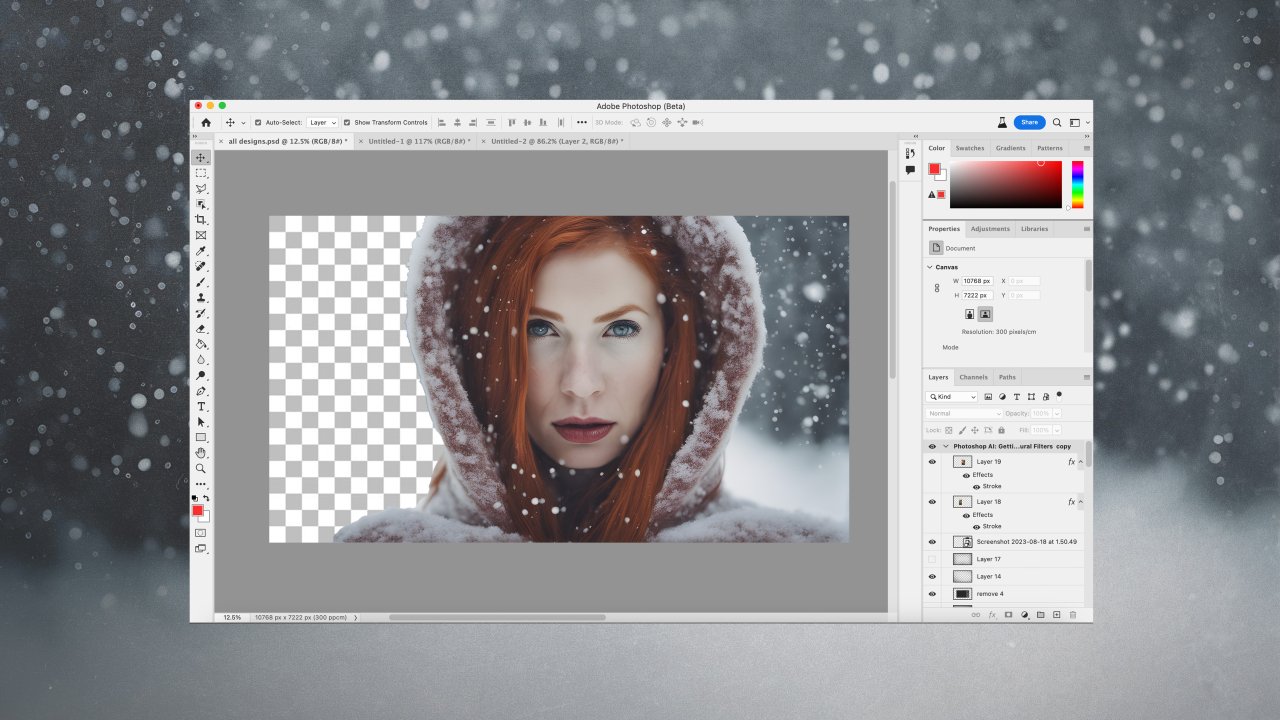
Task: Open the Untitled-1 document tab
Action: coord(420,141)
